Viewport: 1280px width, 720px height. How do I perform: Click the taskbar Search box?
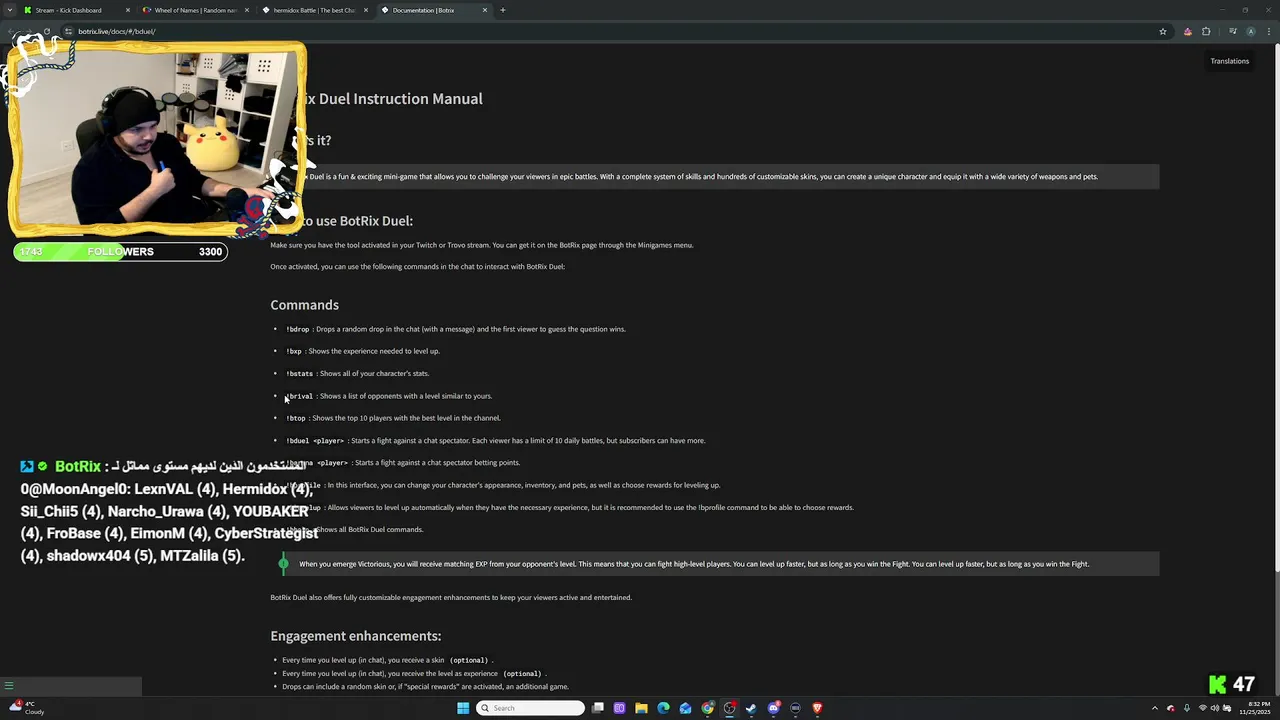point(530,708)
